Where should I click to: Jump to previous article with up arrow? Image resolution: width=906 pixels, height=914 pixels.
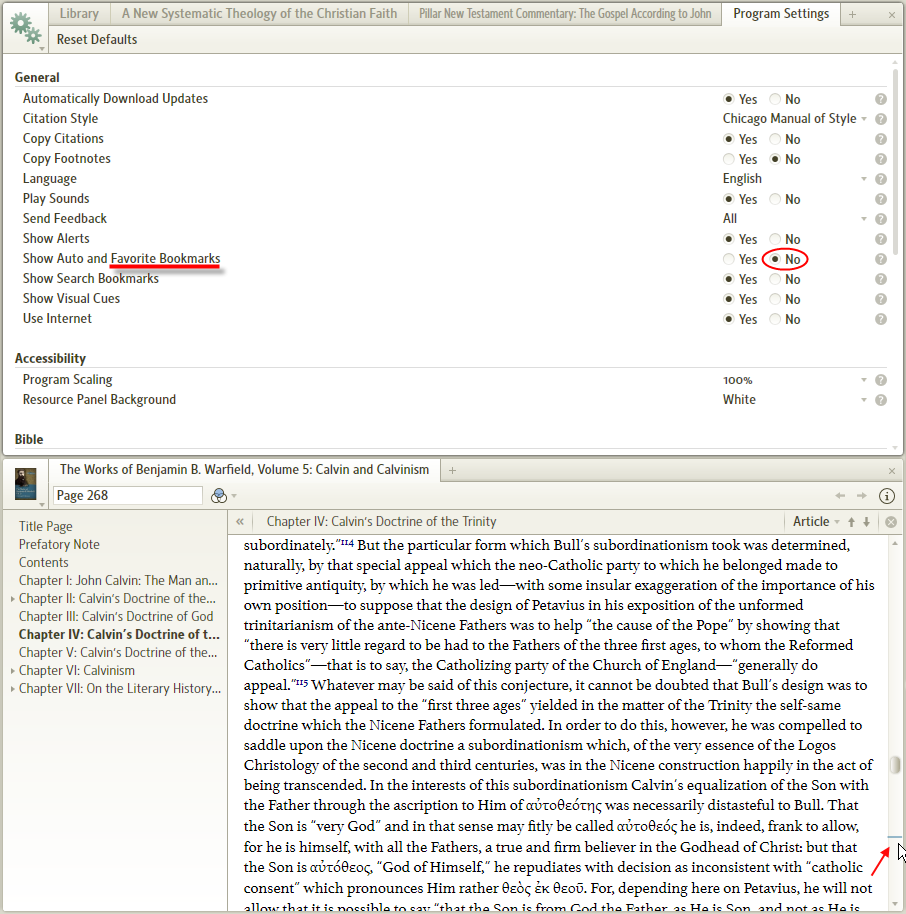point(851,522)
